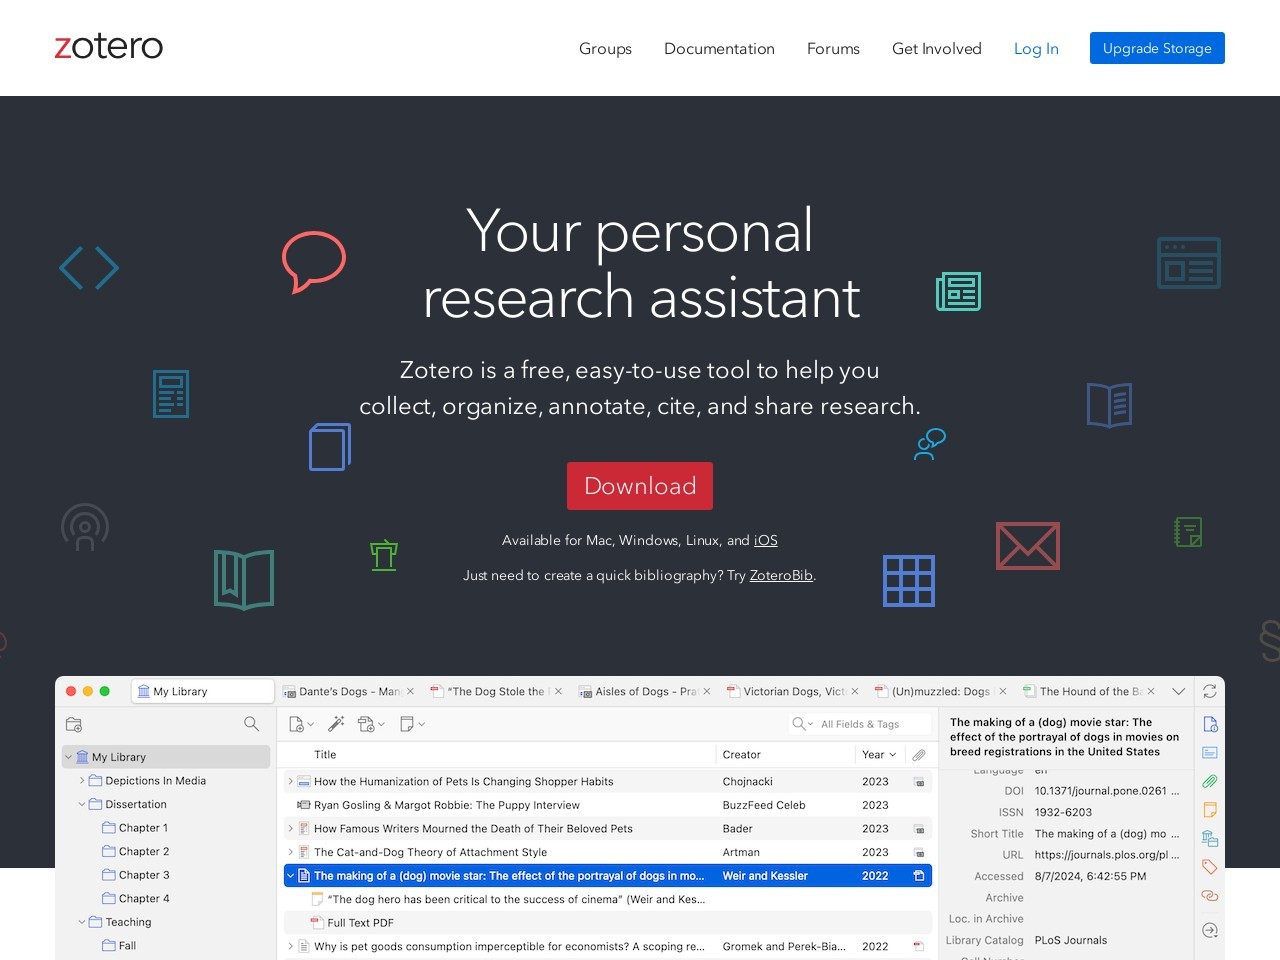Click the Upgrade Storage button
1280x960 pixels.
tap(1157, 48)
